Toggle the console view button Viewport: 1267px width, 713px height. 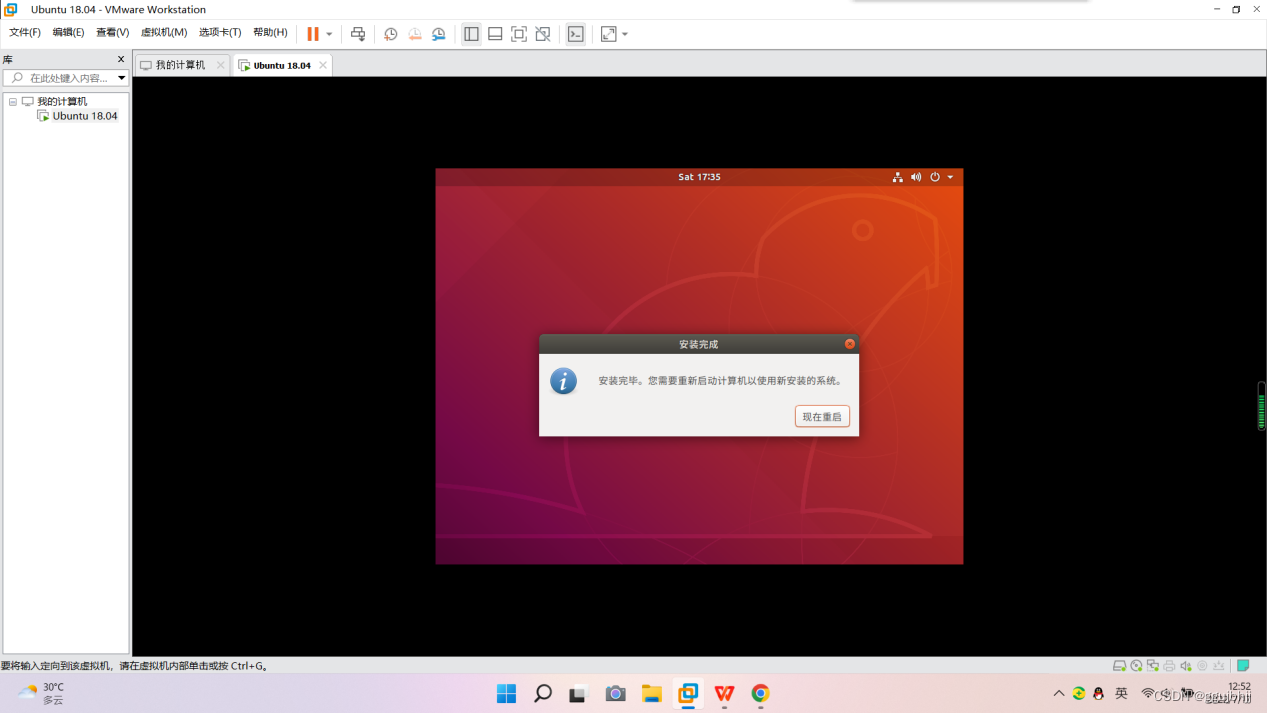[x=576, y=34]
